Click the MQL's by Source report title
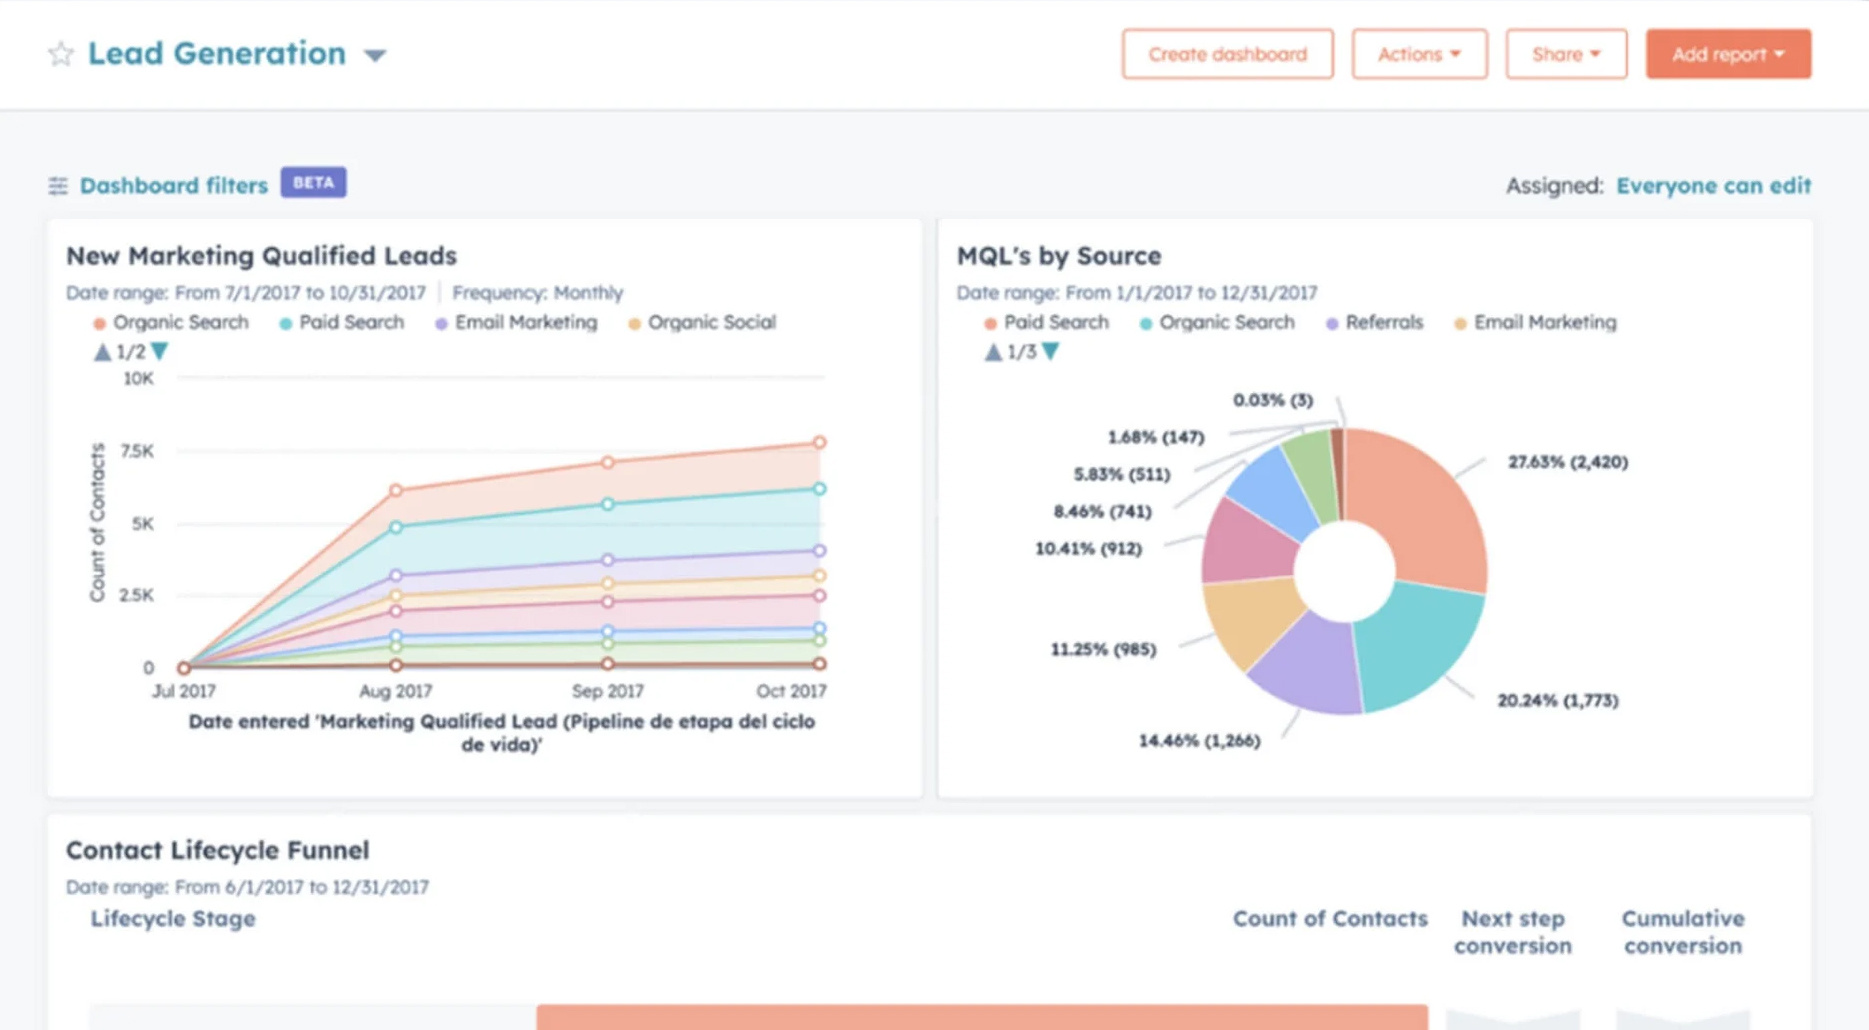The image size is (1869, 1030). [1059, 256]
